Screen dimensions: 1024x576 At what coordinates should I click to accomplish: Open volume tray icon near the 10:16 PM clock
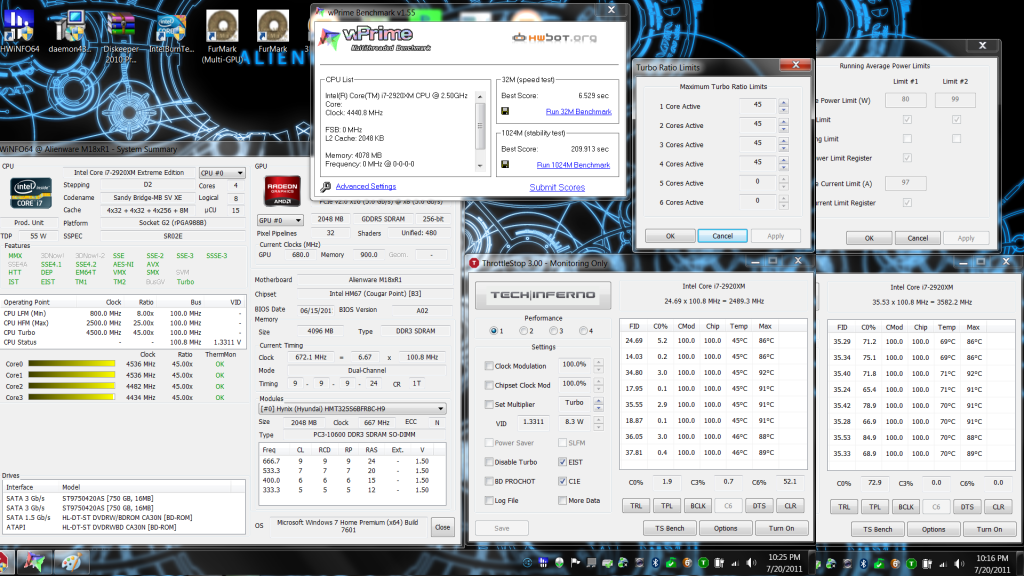[959, 563]
